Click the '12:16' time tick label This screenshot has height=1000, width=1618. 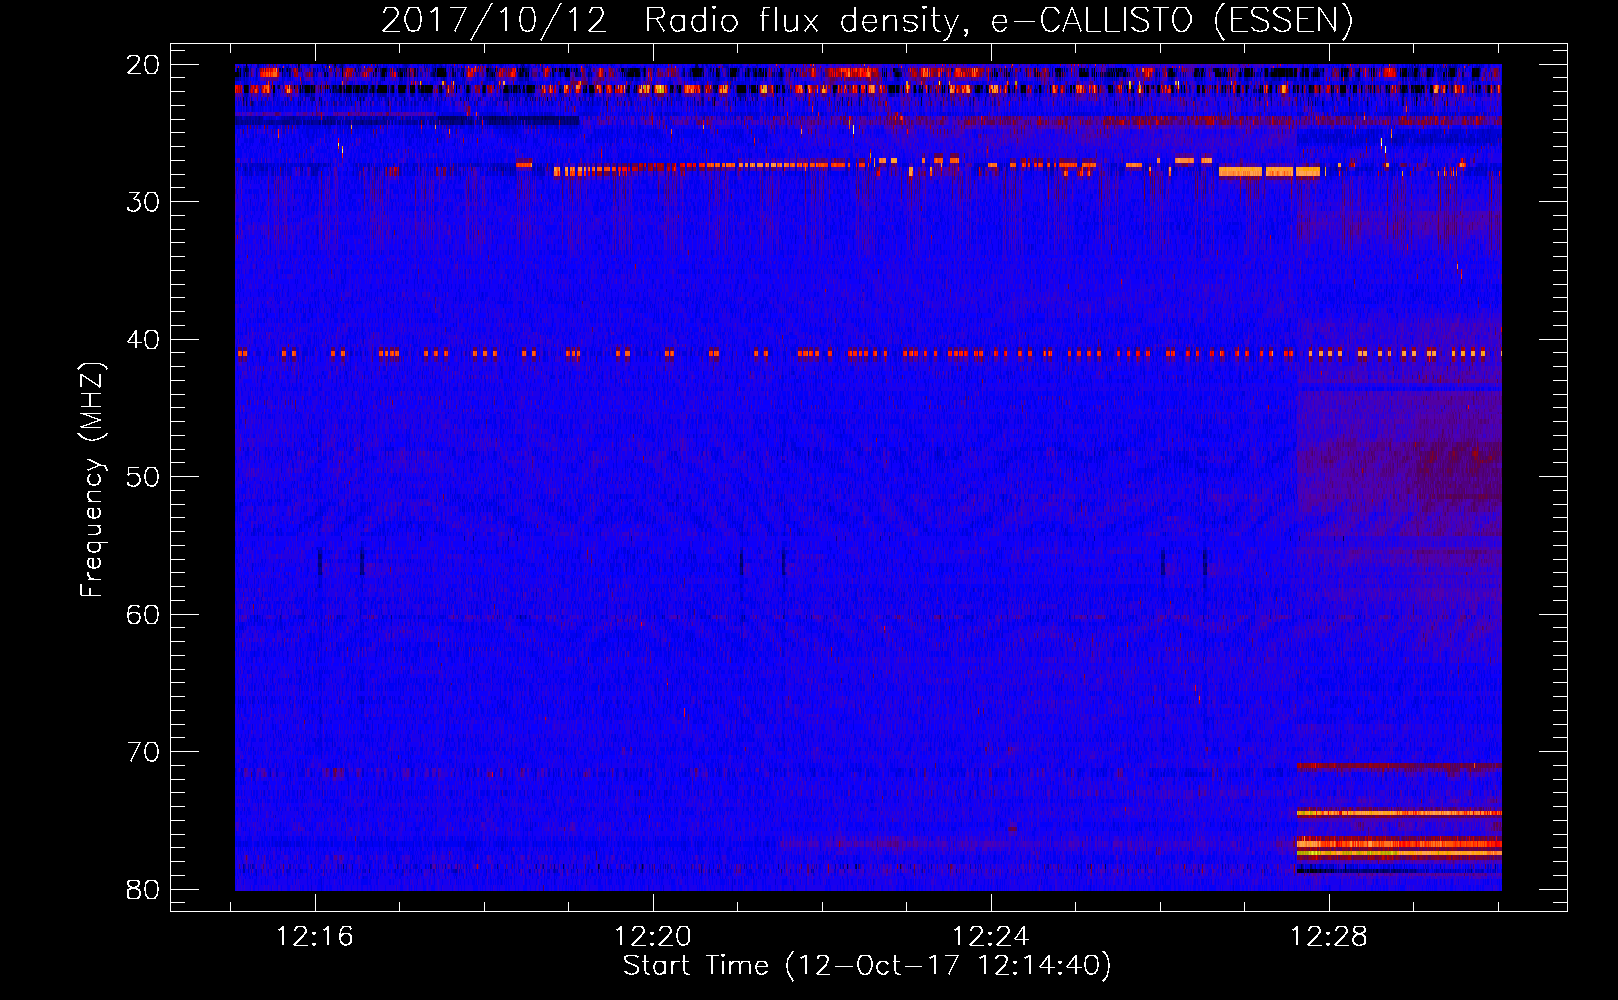(316, 937)
